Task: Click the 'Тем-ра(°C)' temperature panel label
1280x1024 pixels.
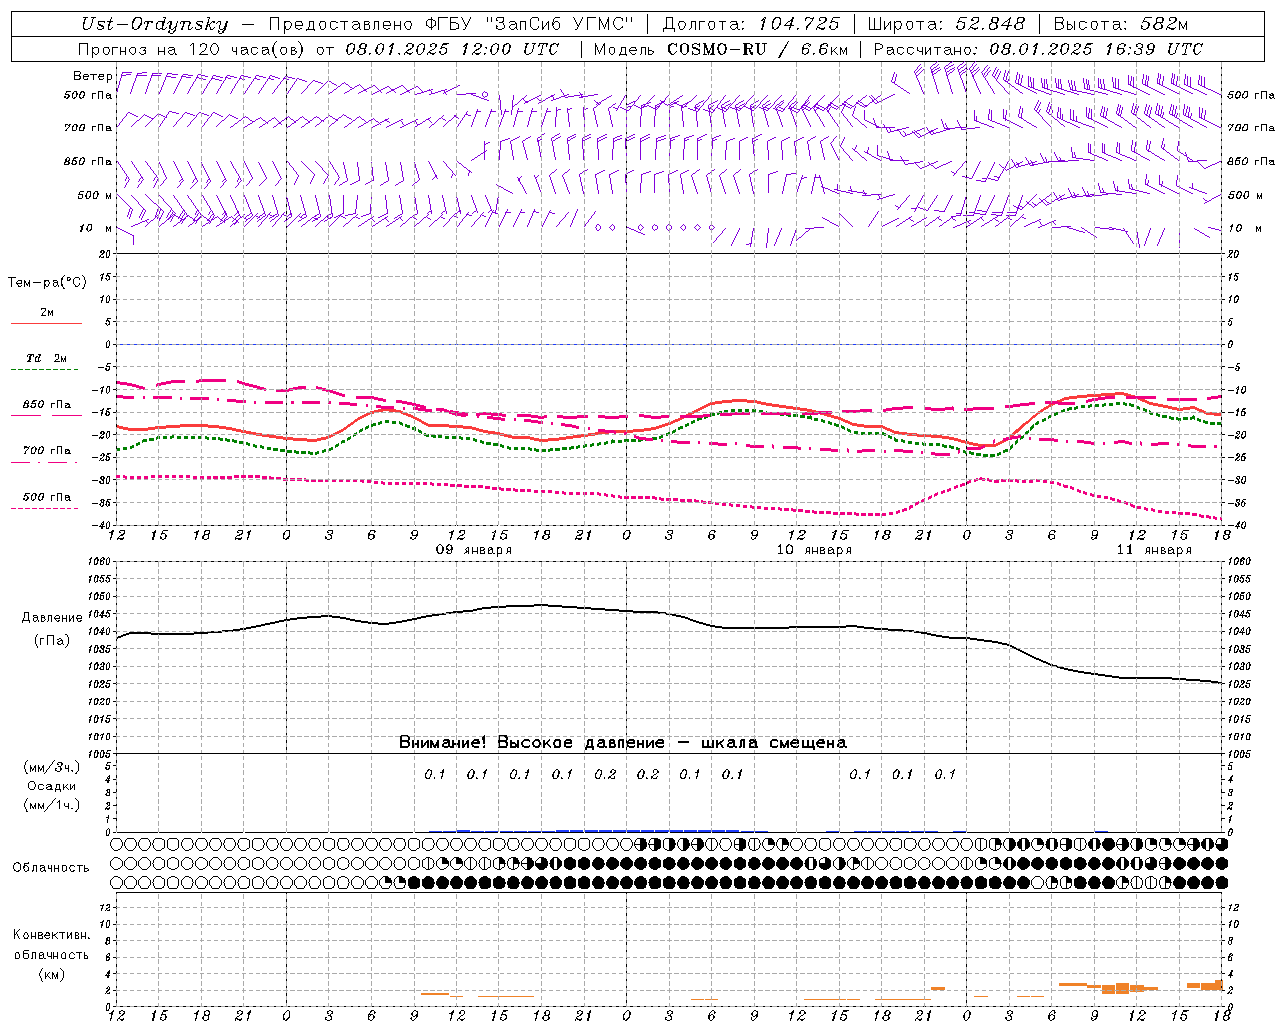Action: [x=47, y=283]
